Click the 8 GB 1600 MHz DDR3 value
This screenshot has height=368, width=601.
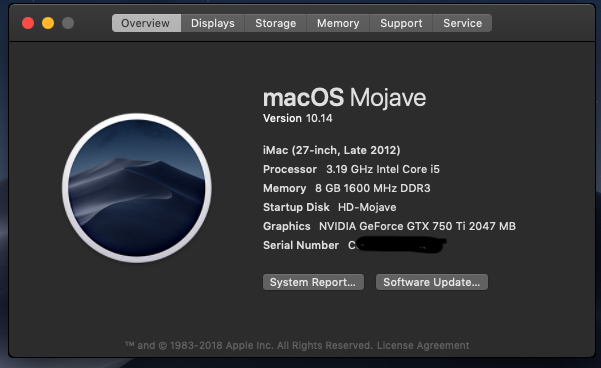click(373, 188)
